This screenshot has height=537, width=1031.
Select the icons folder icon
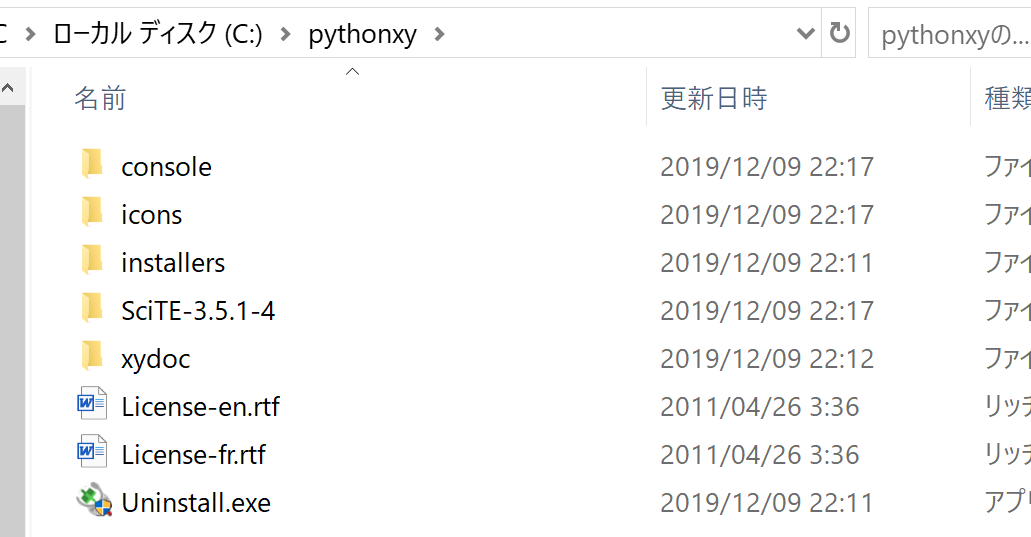point(92,212)
